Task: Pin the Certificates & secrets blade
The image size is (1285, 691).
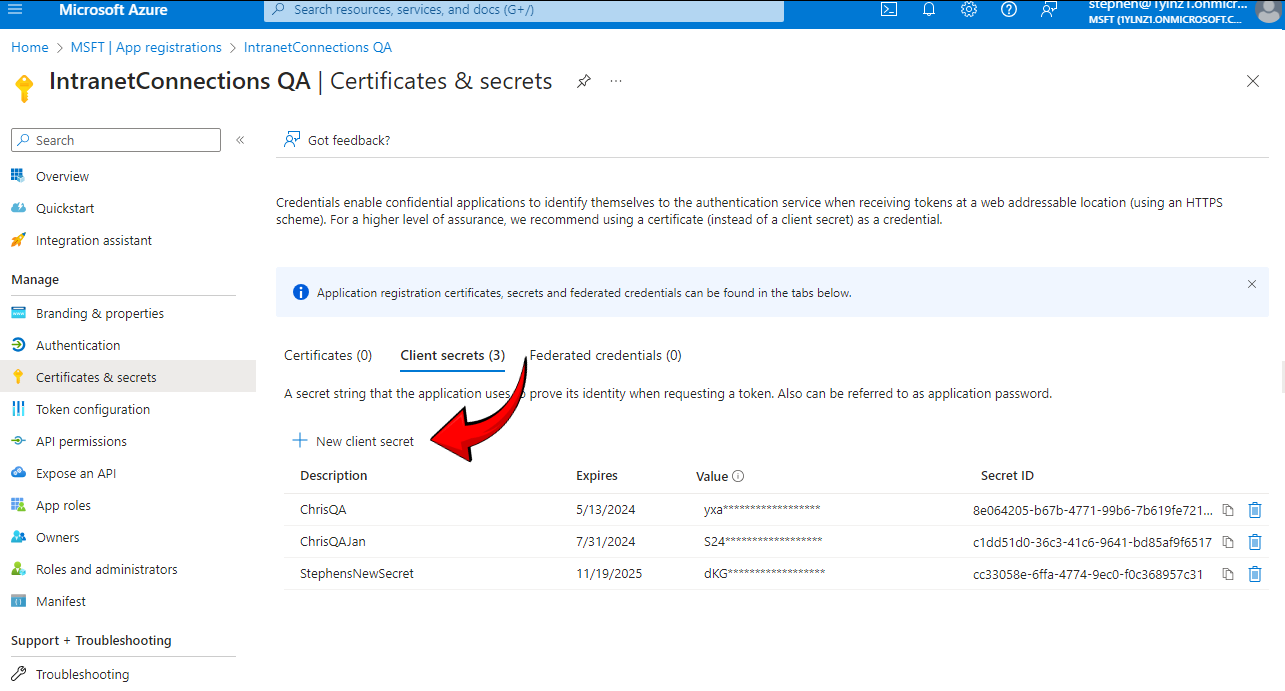Action: [584, 81]
